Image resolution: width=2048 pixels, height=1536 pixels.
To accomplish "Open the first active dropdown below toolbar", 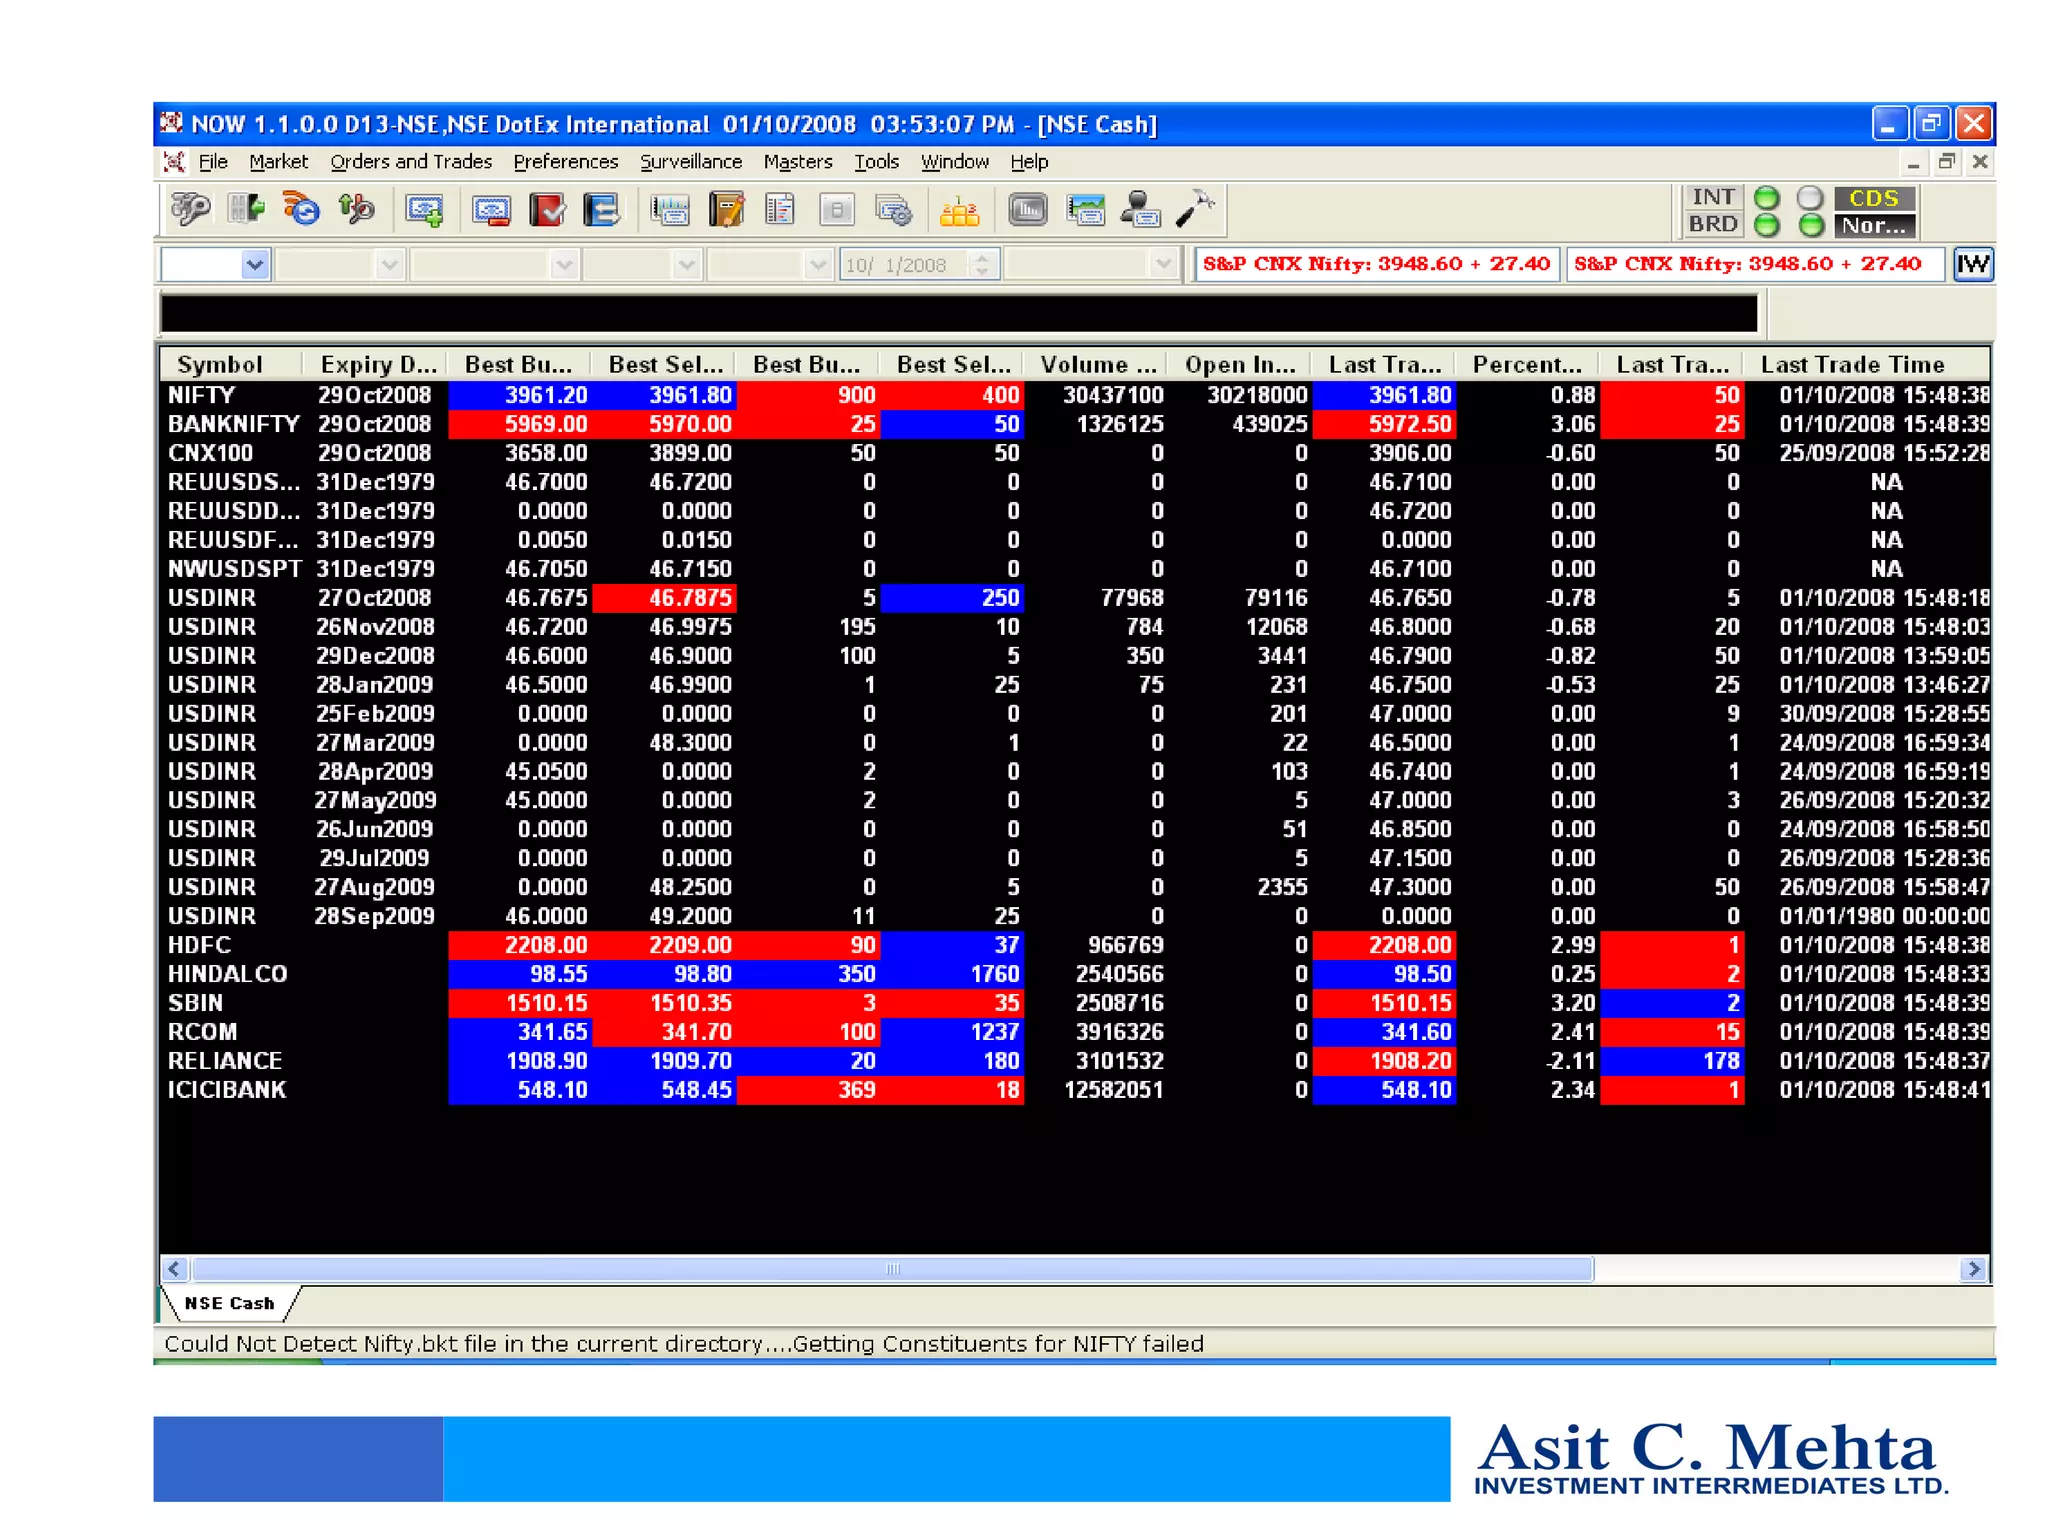I will click(x=255, y=265).
